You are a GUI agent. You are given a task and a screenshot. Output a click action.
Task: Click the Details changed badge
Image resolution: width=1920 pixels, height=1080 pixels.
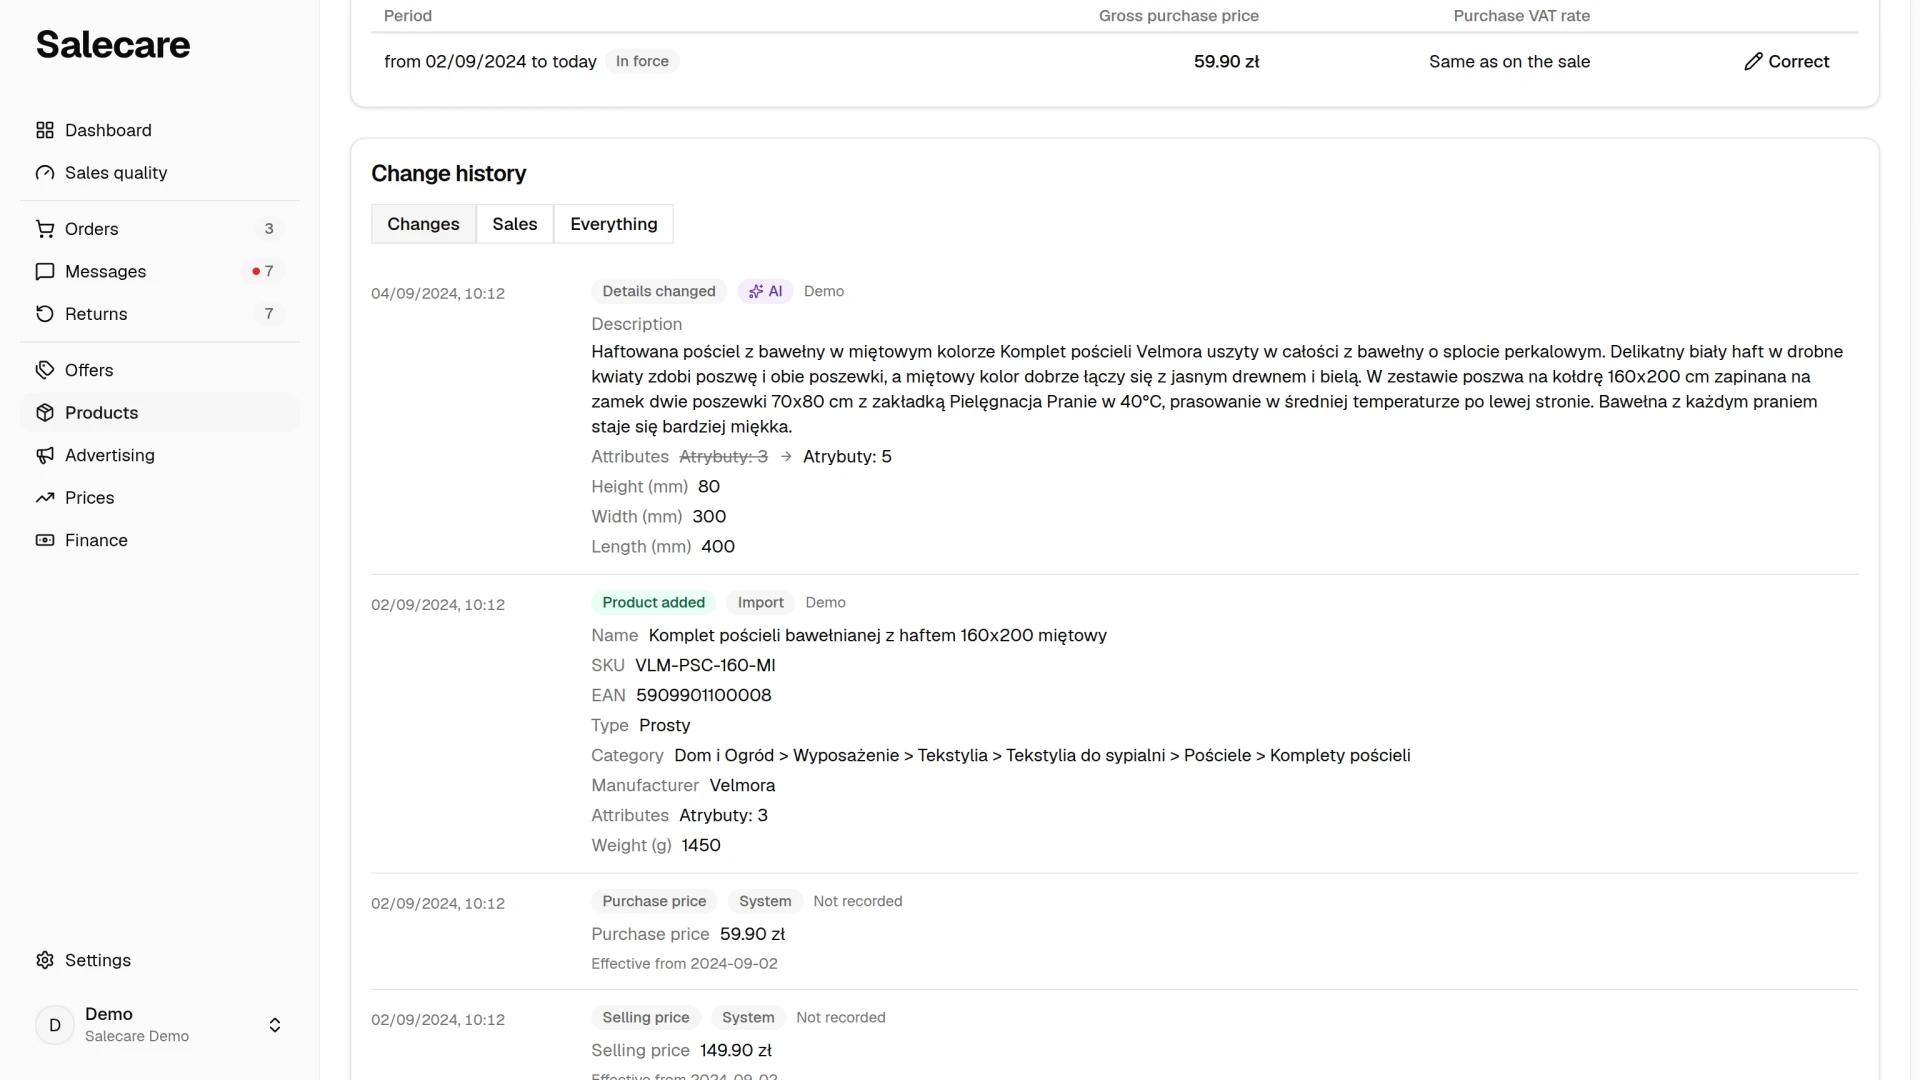(659, 291)
